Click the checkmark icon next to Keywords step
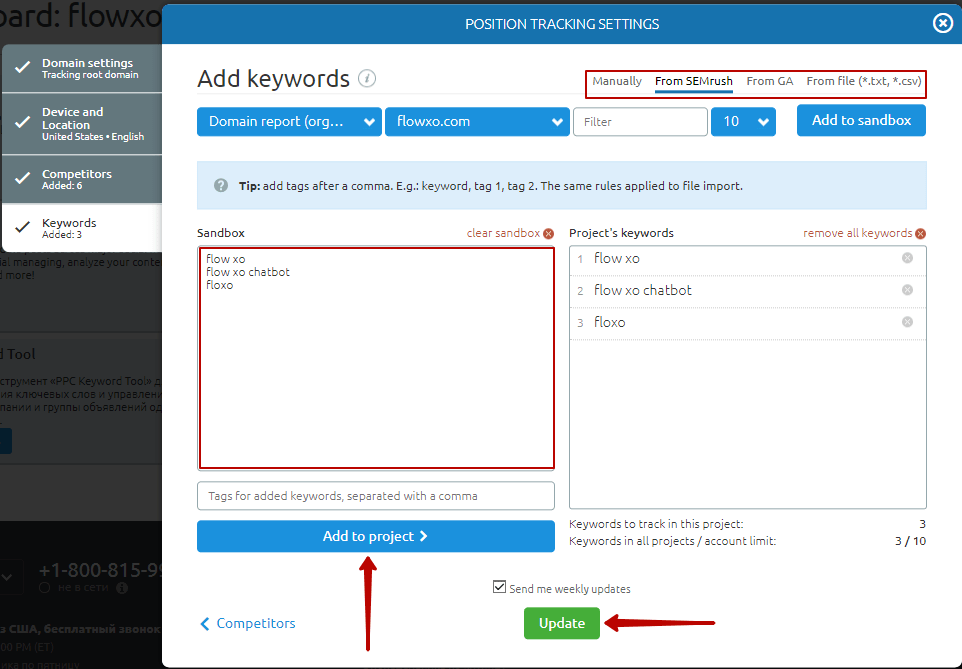Image resolution: width=962 pixels, height=669 pixels. (23, 227)
